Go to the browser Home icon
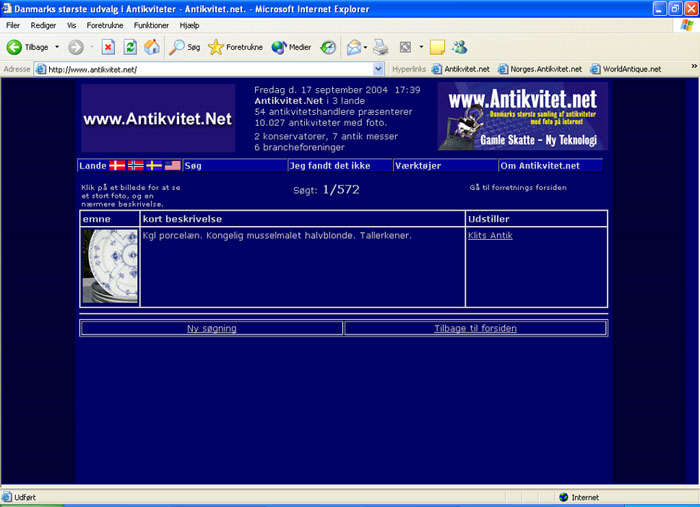Screen dimensions: 700x507 click(x=151, y=47)
